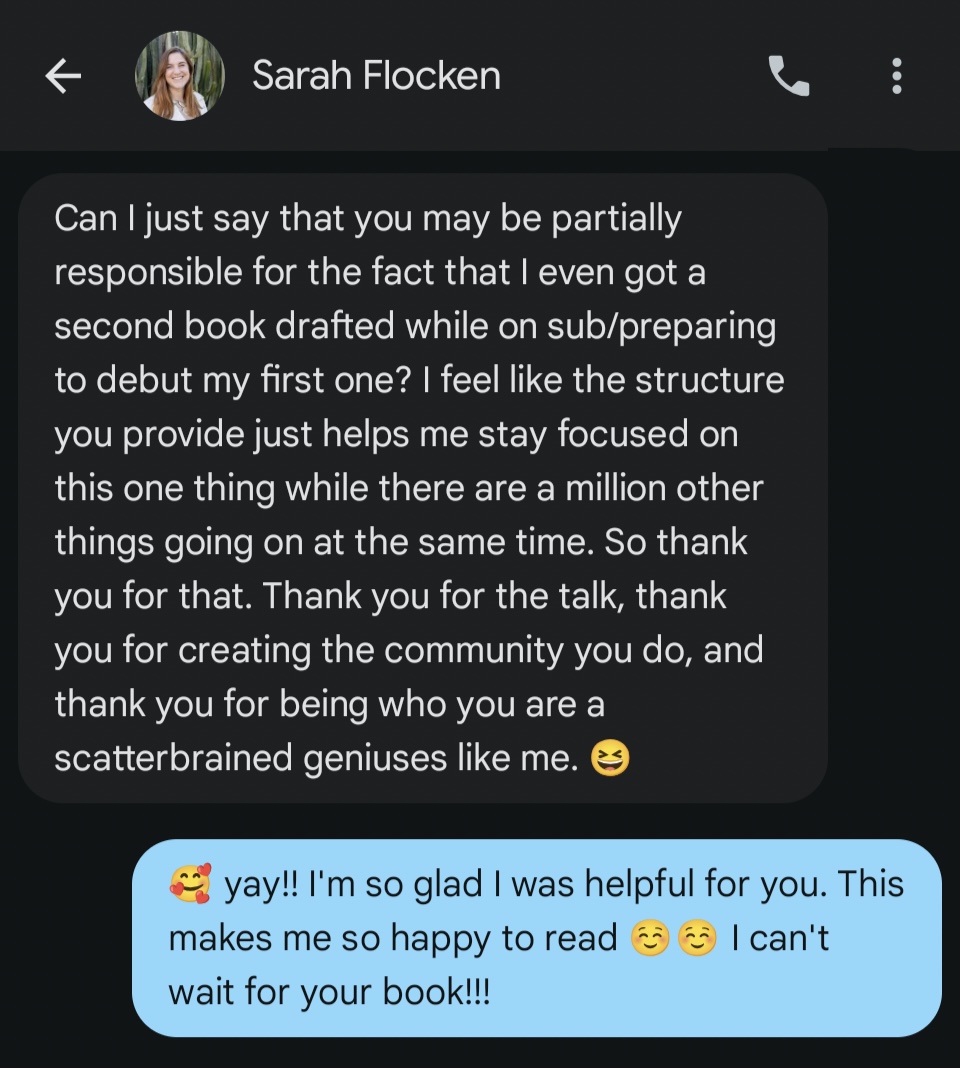Tap the word "community" in Sarah's message
The image size is (960, 1068).
pos(473,650)
